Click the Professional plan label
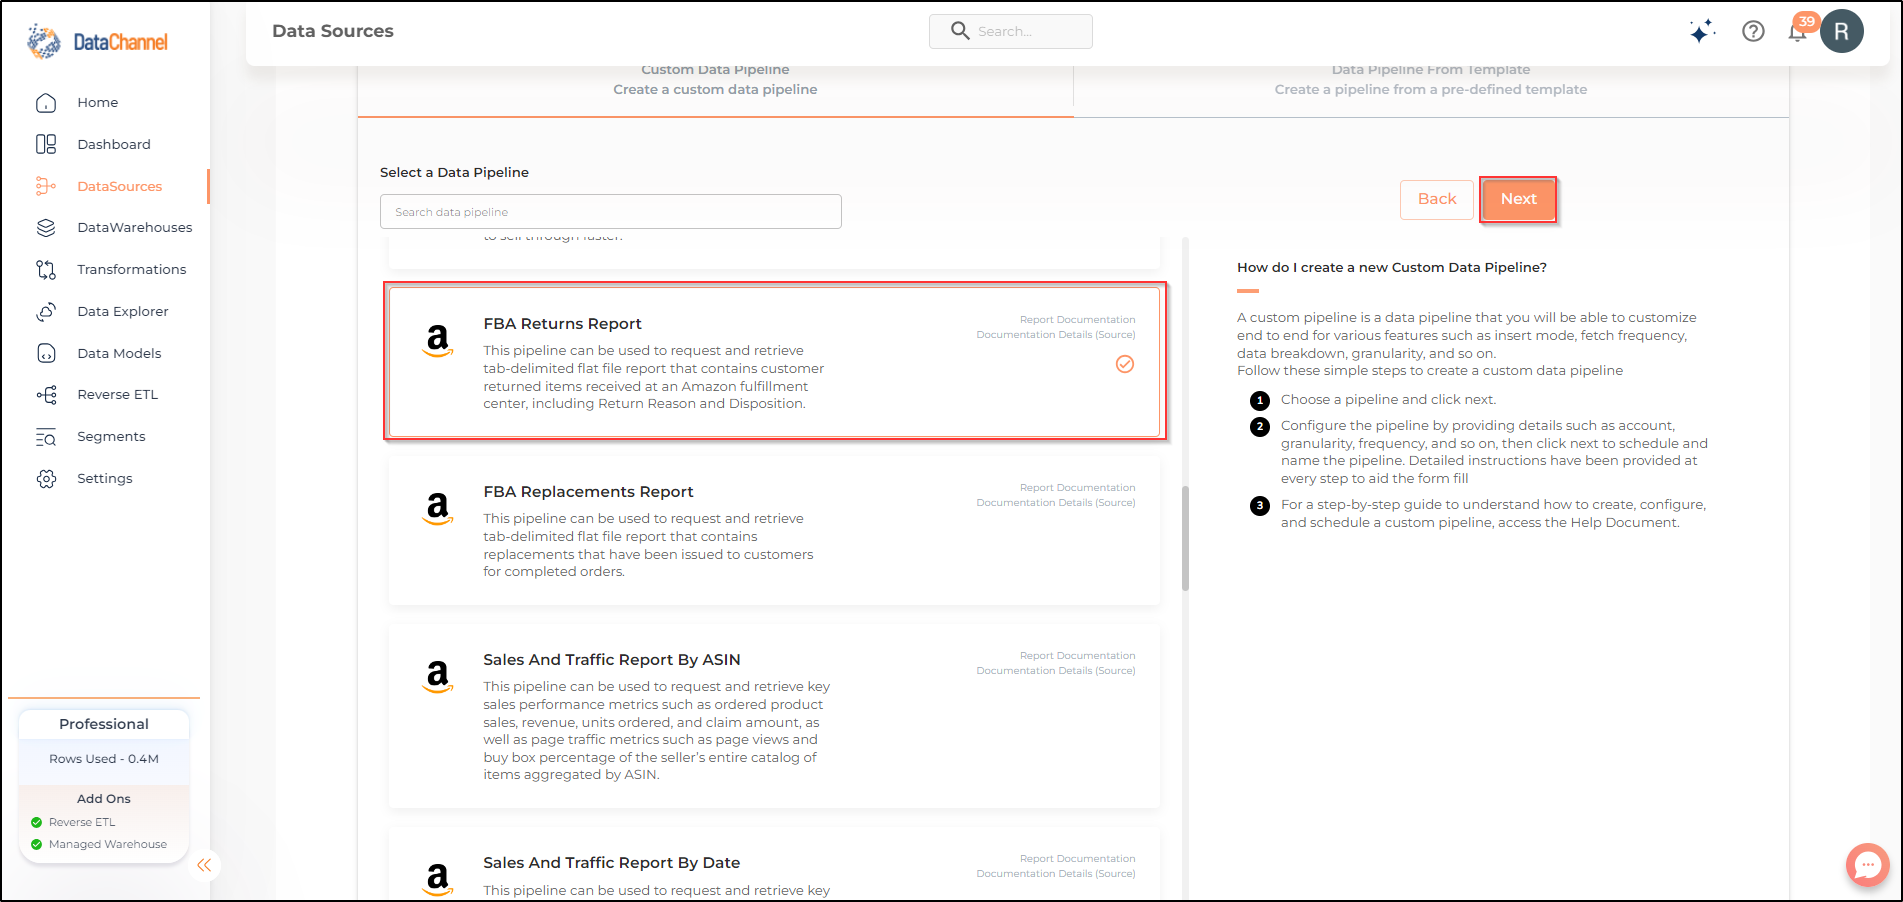The width and height of the screenshot is (1903, 902). (104, 724)
